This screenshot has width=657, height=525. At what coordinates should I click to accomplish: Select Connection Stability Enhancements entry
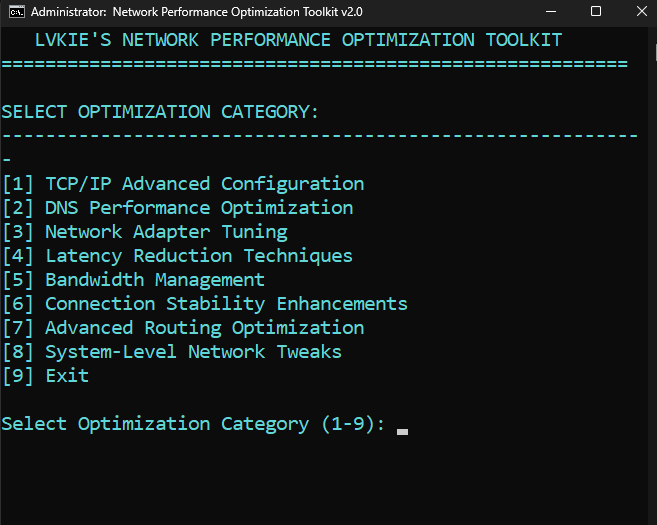coord(205,304)
